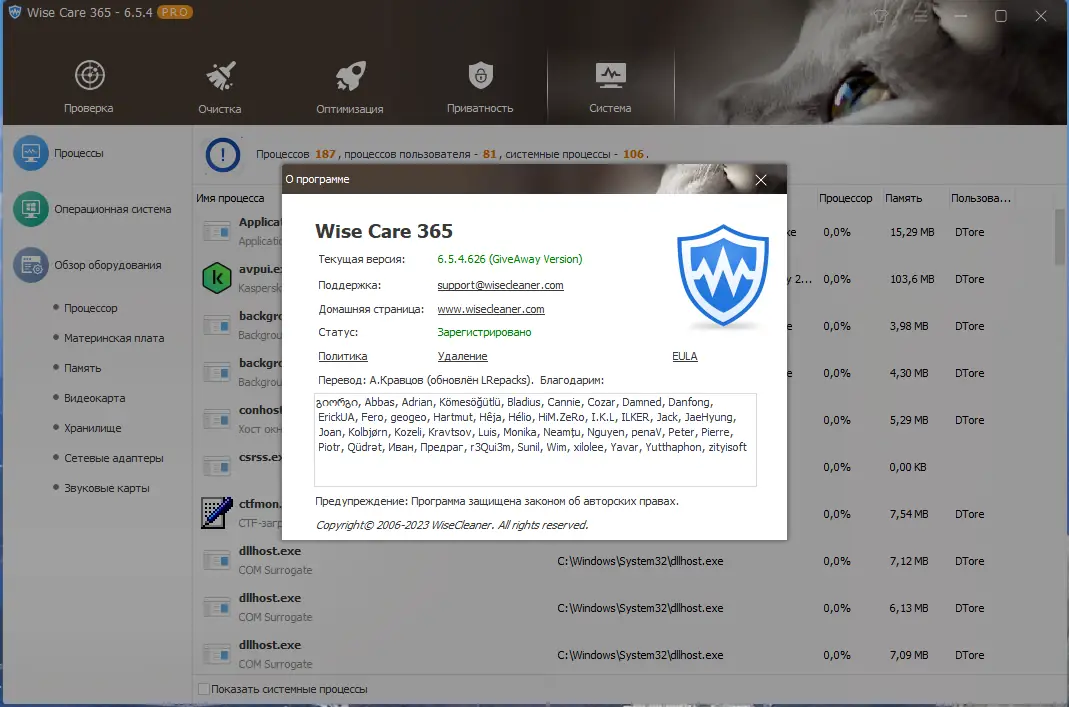Sort by Процессор column header
Screen dimensions: 1069x707
(845, 198)
